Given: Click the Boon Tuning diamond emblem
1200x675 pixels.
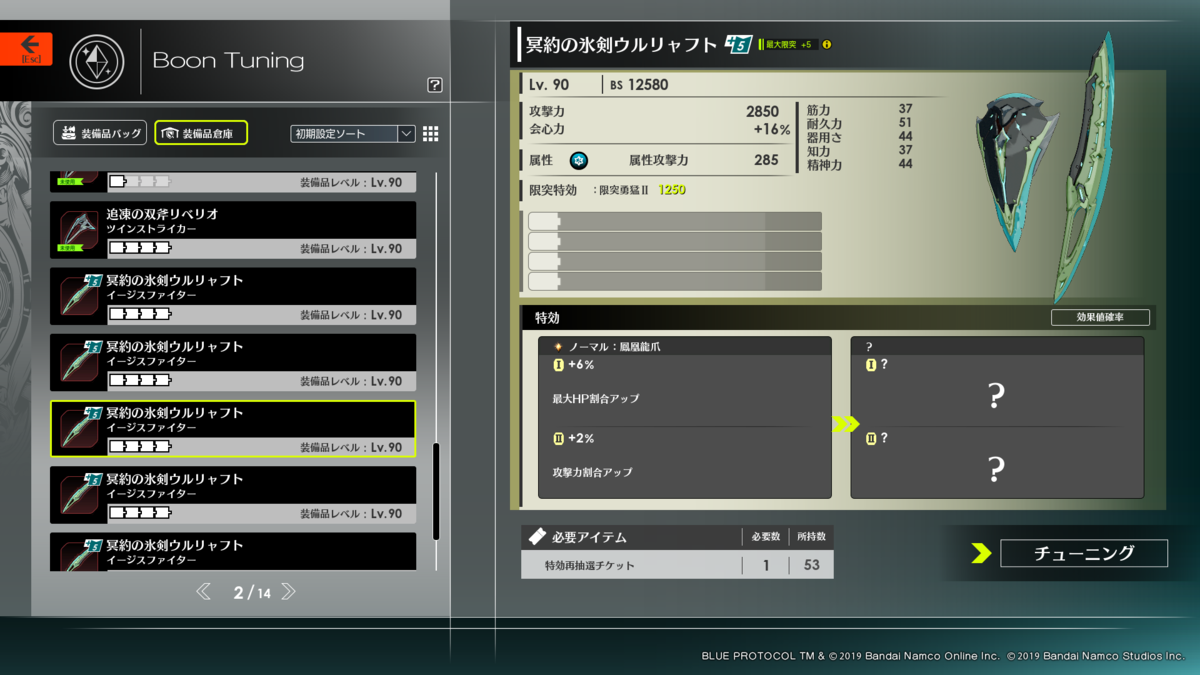Looking at the screenshot, I should [97, 60].
